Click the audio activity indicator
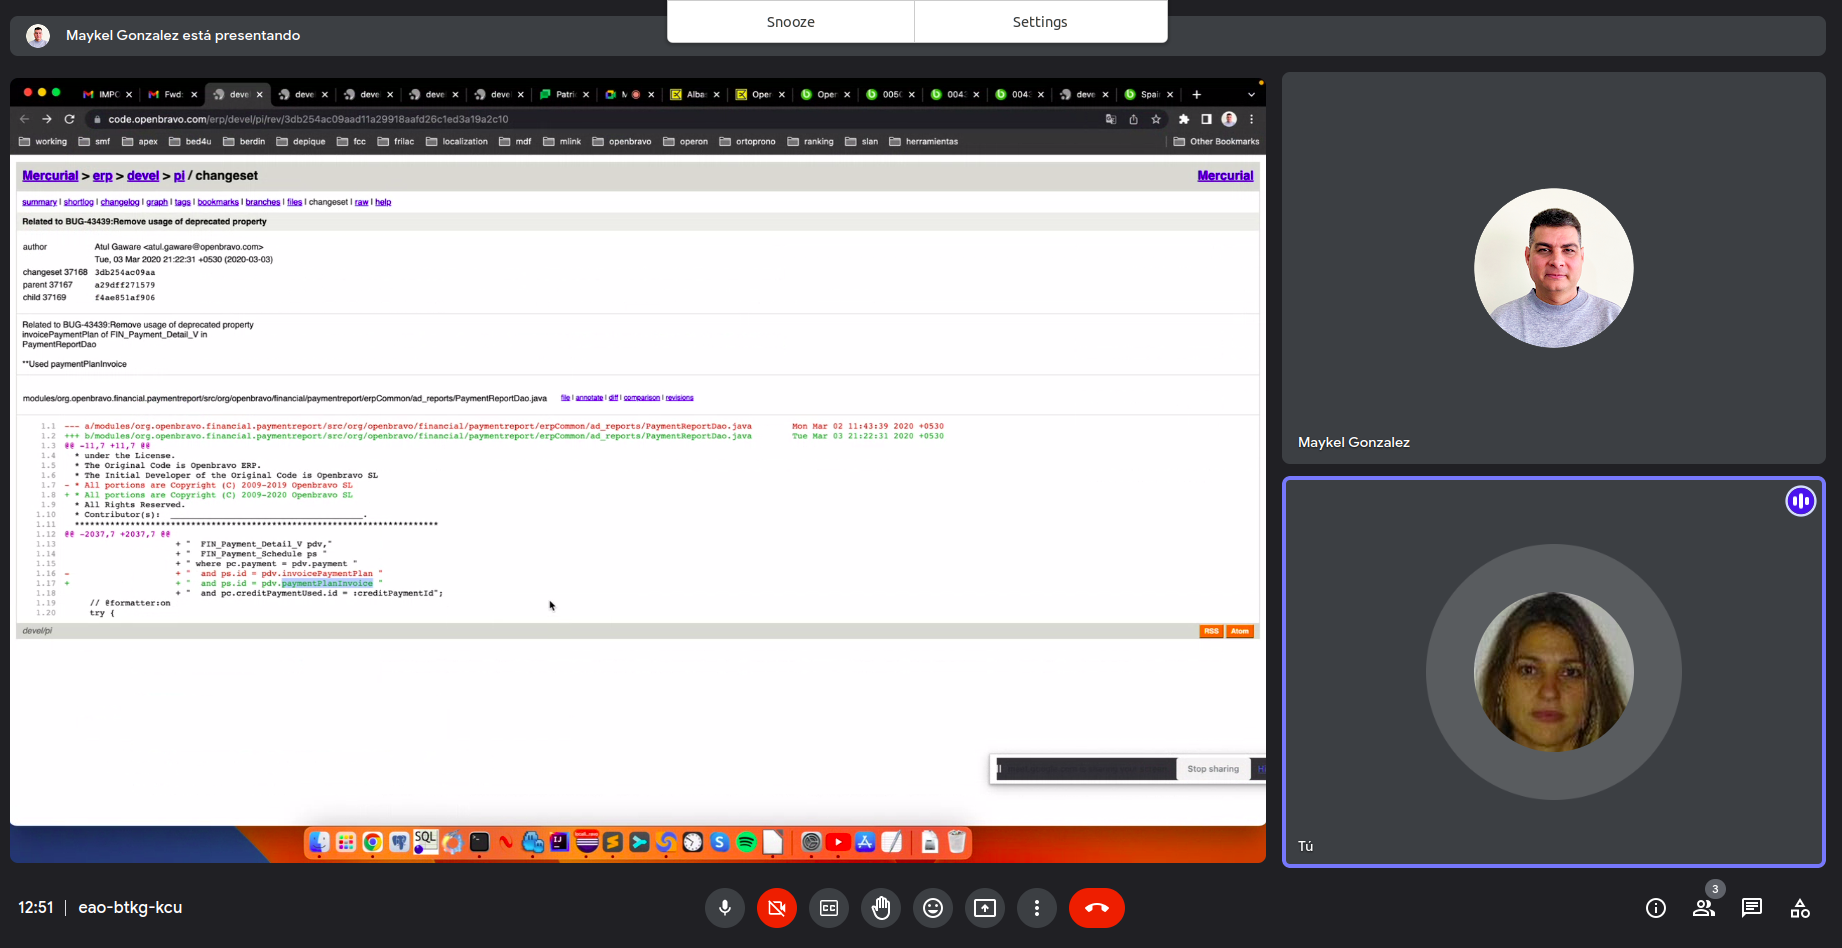This screenshot has height=948, width=1842. (1800, 501)
